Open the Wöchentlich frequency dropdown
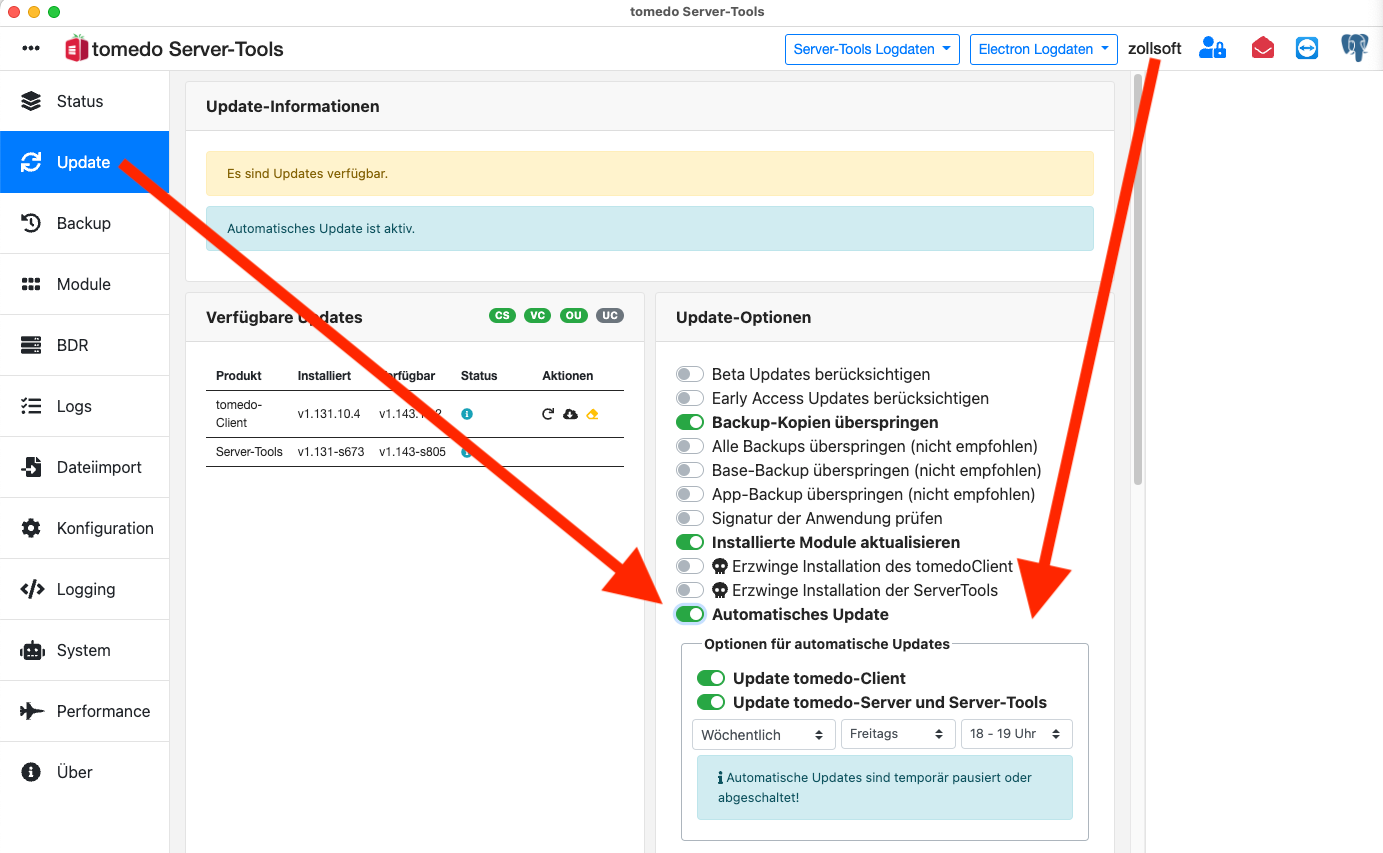Image resolution: width=1383 pixels, height=853 pixels. click(x=764, y=734)
